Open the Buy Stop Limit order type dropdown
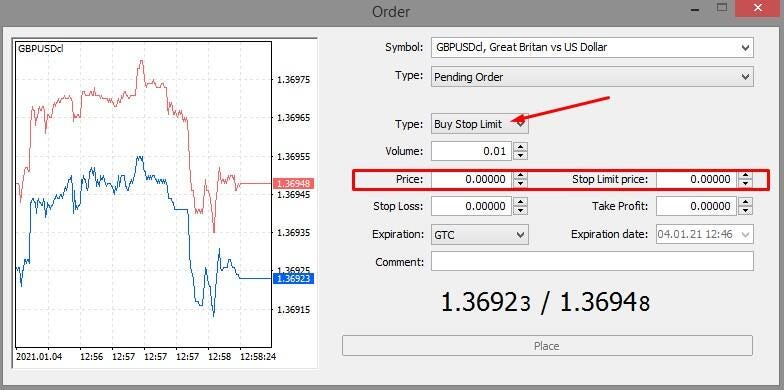 480,124
